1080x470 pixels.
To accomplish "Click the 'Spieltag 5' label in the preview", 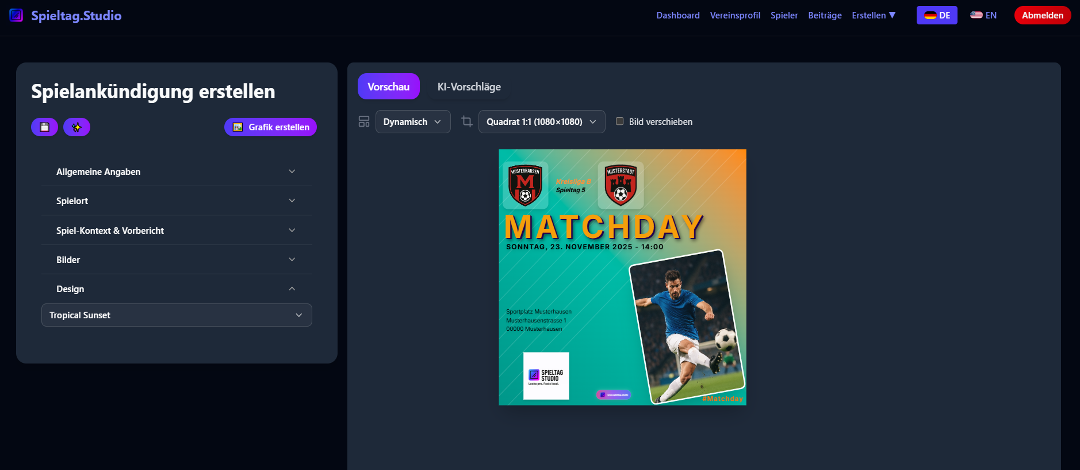I will point(570,190).
